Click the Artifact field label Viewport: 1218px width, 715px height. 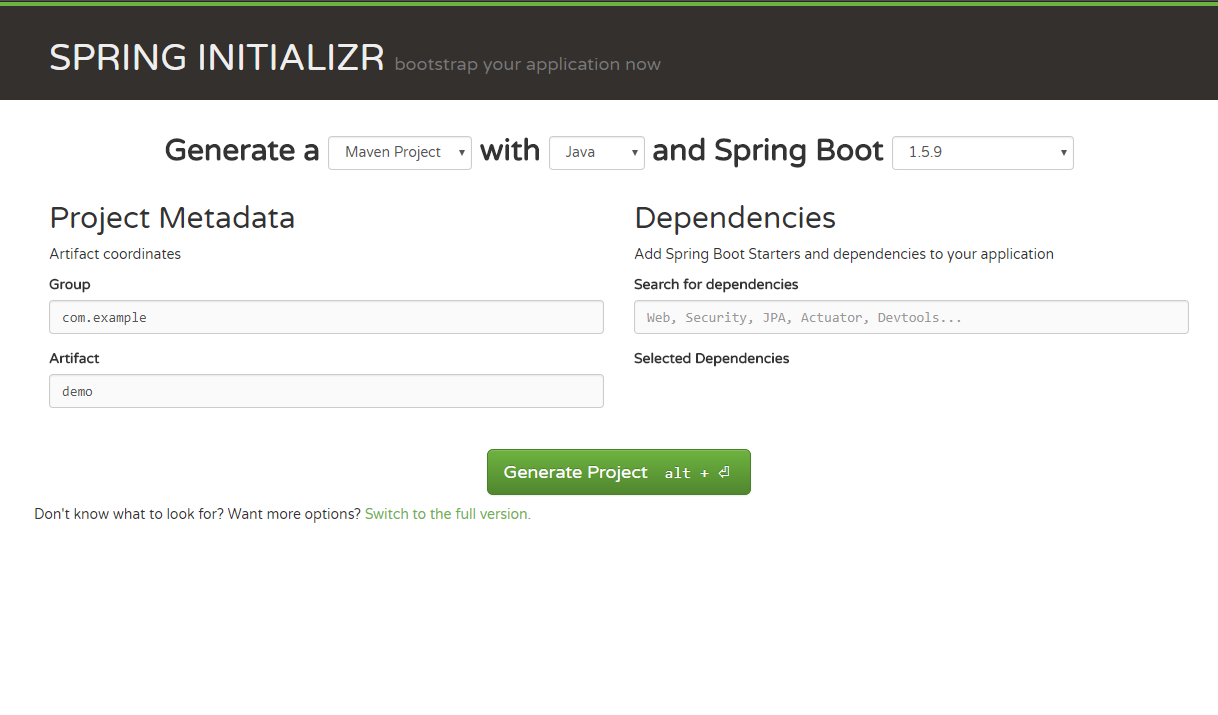pos(74,358)
